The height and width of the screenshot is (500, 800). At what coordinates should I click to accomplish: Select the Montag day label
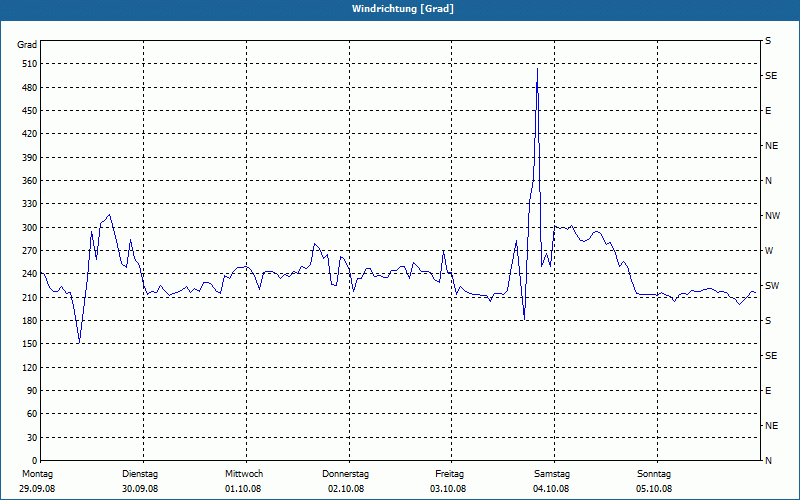[x=37, y=474]
